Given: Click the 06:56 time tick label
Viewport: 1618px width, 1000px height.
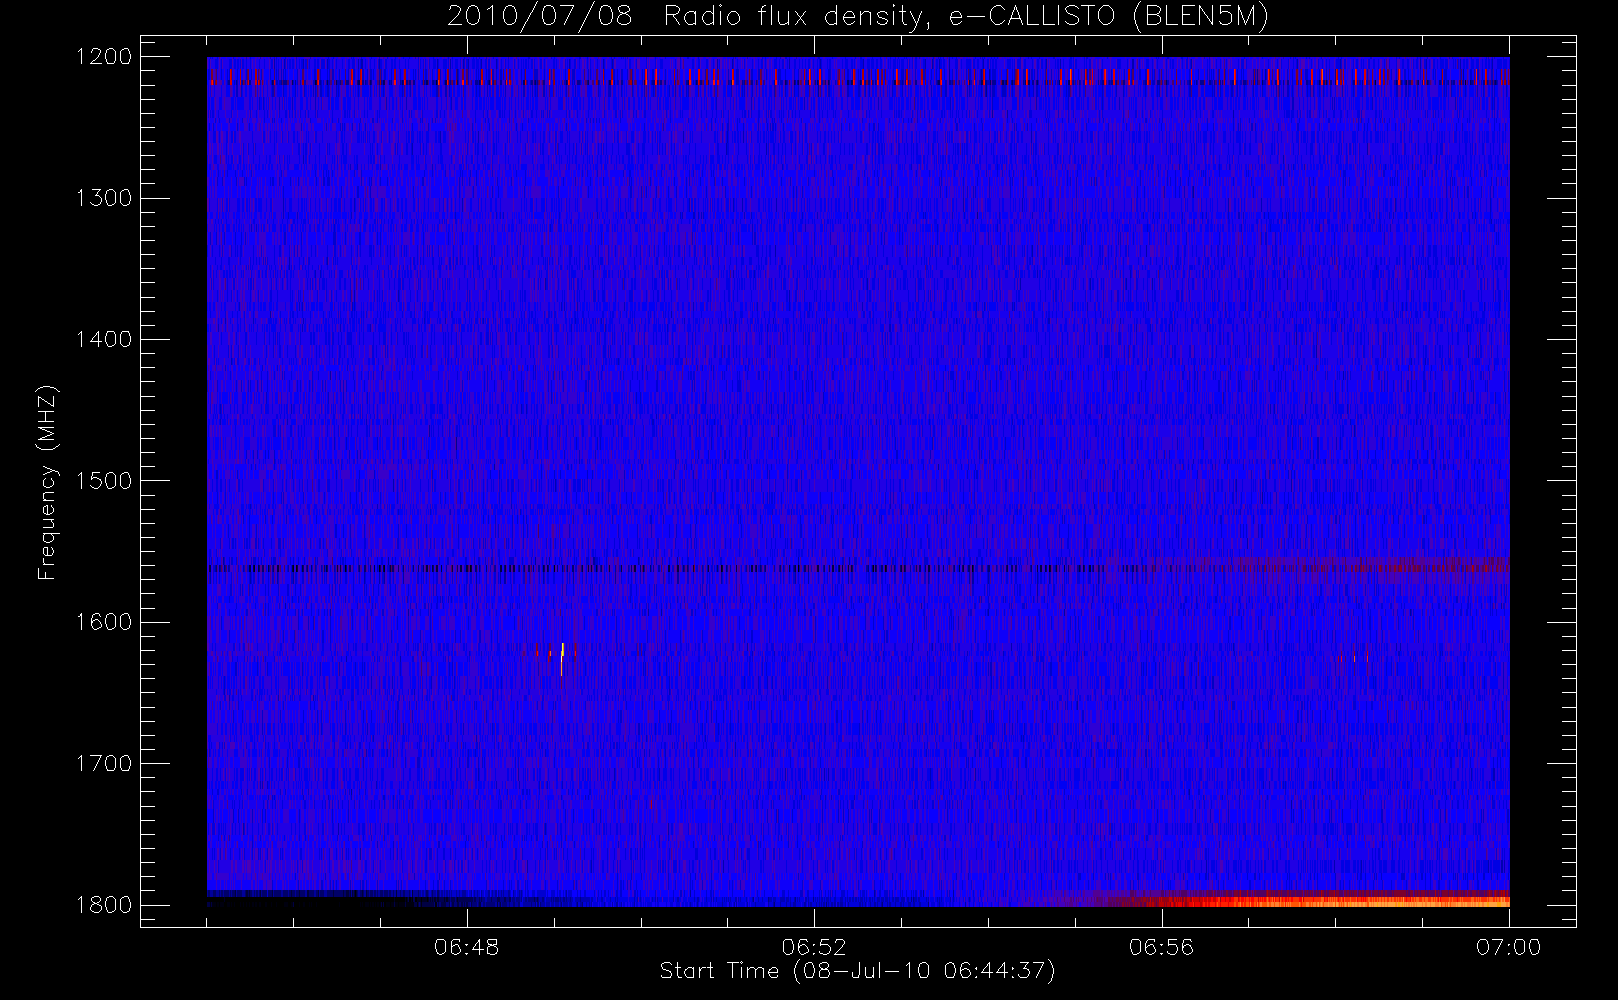Looking at the screenshot, I should [1161, 946].
